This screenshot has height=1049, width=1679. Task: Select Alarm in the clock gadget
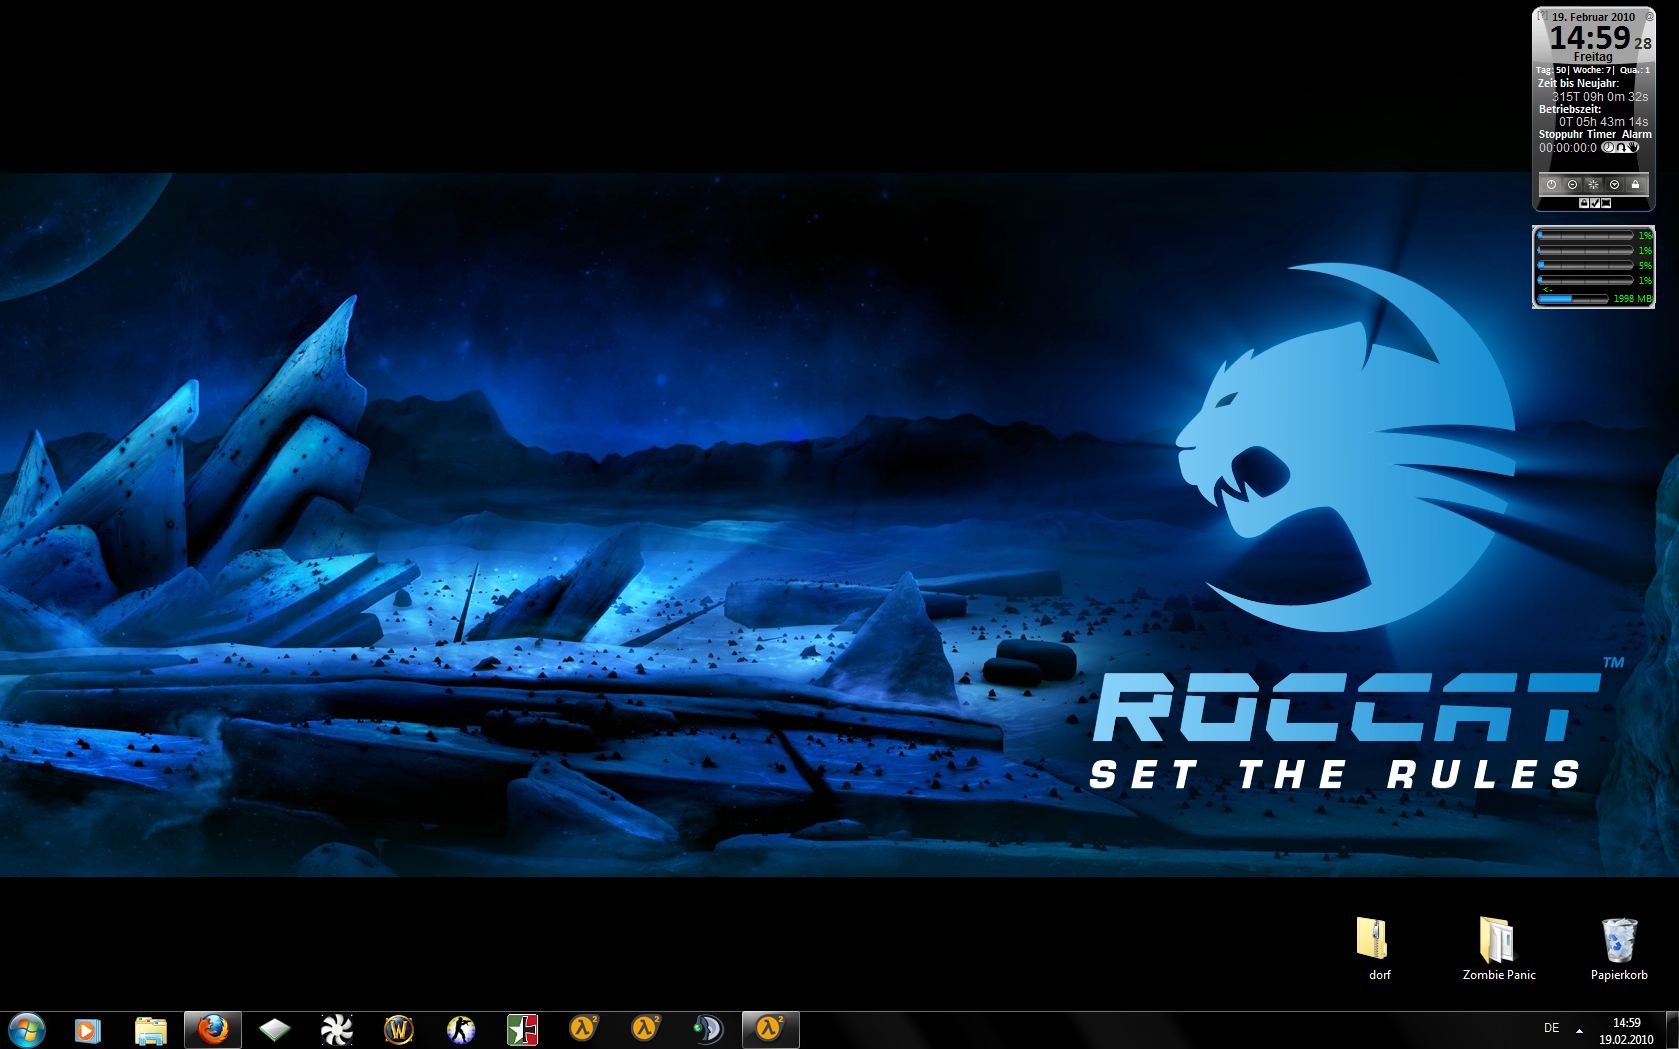(x=1636, y=134)
